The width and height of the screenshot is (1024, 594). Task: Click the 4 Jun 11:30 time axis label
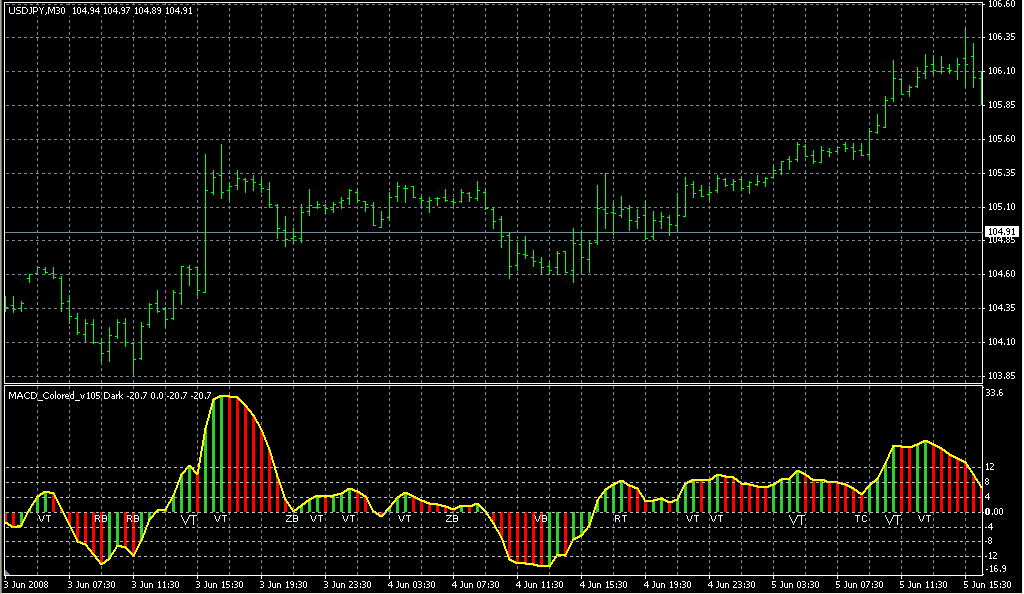tap(541, 584)
